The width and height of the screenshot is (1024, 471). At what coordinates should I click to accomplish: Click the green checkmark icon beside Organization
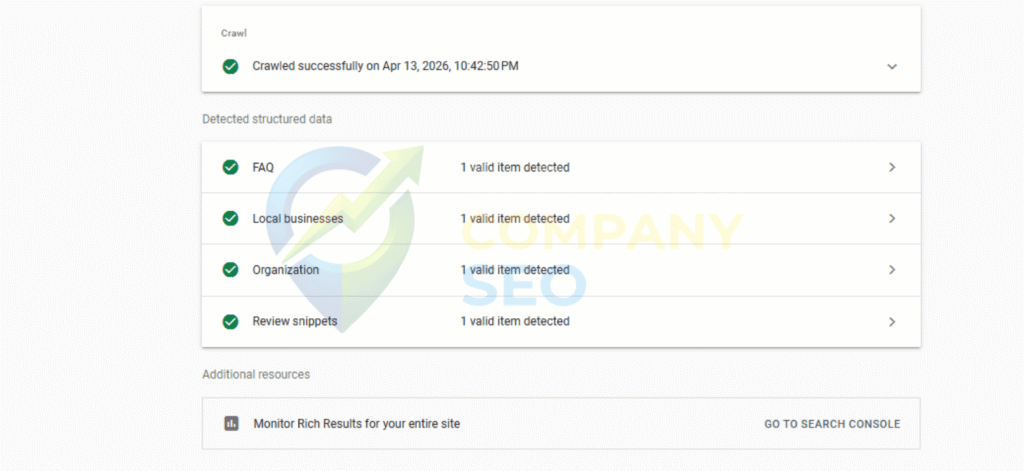click(231, 270)
